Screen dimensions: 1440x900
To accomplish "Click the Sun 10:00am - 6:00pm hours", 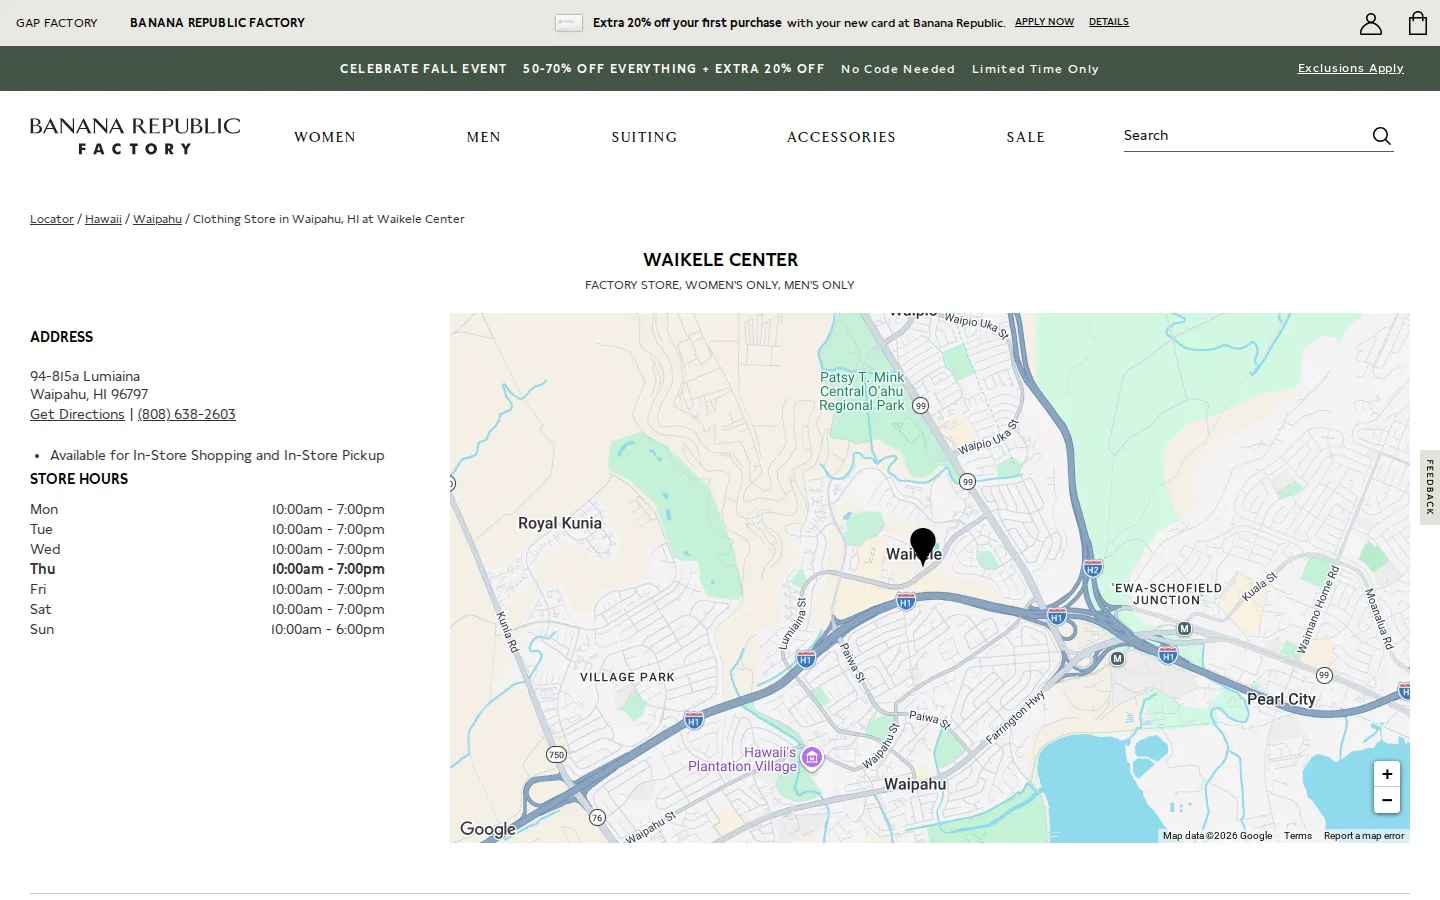I will coord(328,629).
